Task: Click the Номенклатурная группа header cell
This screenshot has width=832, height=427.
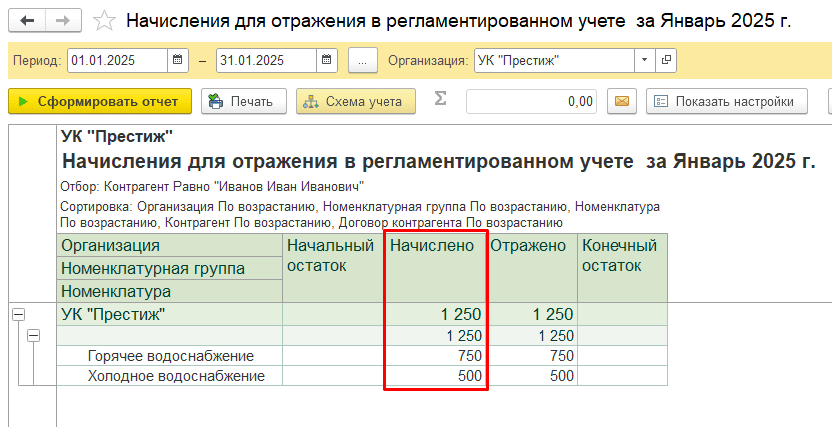Action: 170,268
